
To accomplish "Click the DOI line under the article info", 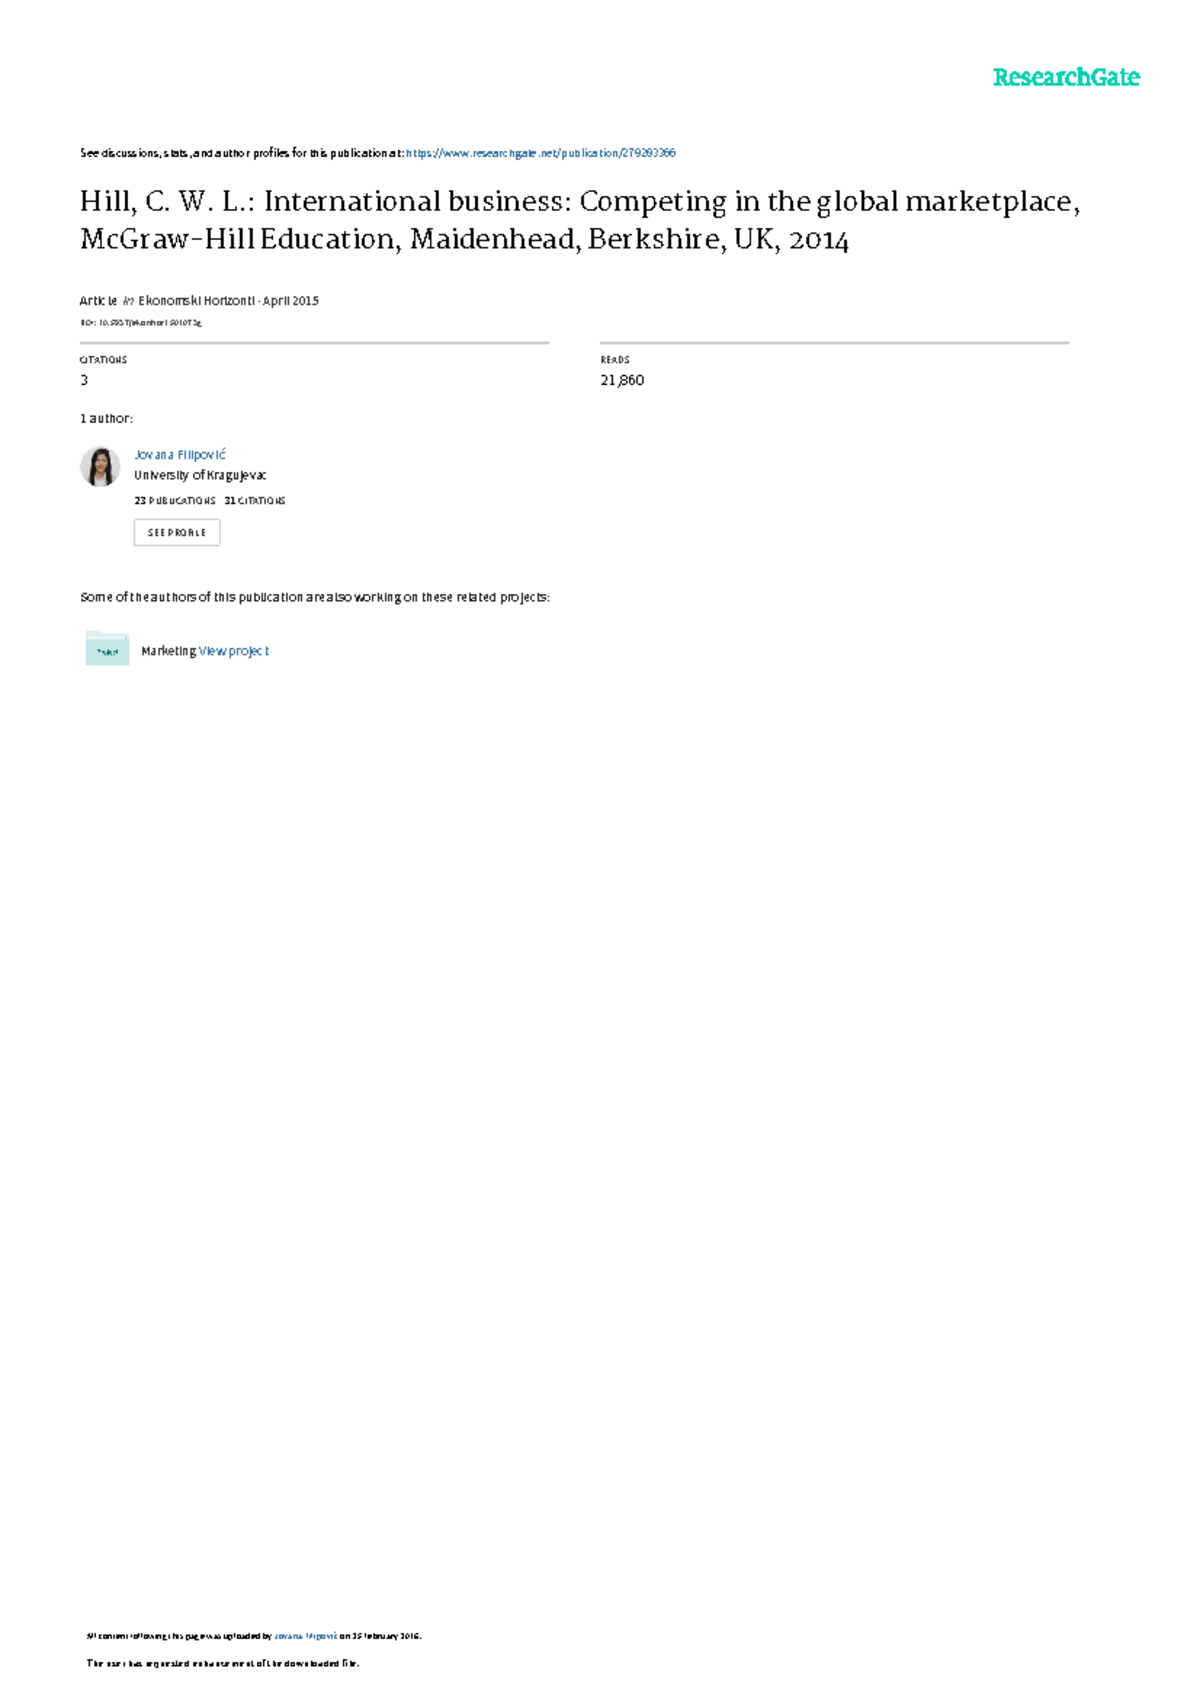I will [x=141, y=323].
